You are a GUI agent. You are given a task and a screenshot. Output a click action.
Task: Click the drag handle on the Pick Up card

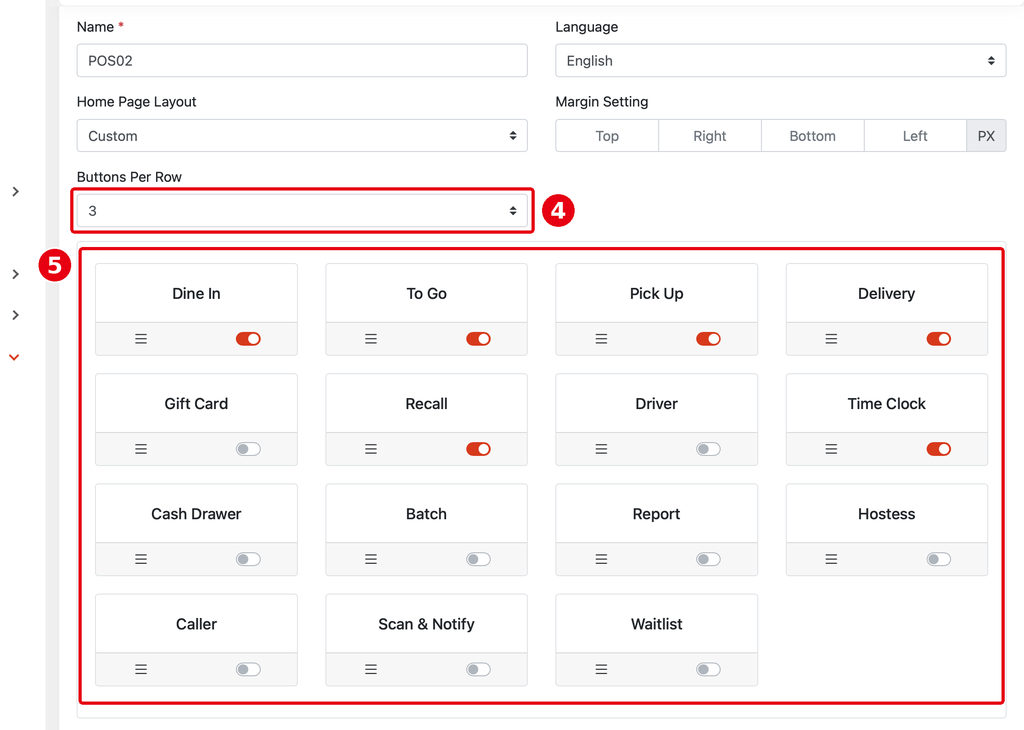pyautogui.click(x=601, y=339)
